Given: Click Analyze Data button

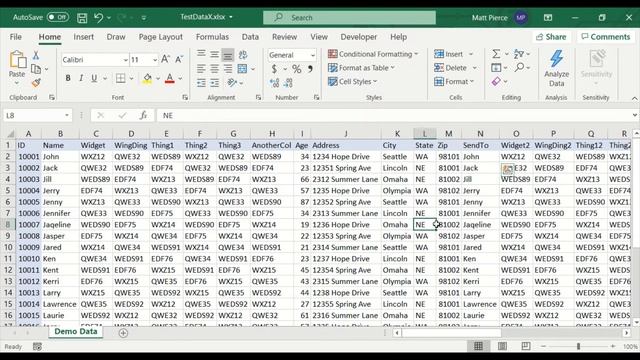Looking at the screenshot, I should [x=556, y=69].
